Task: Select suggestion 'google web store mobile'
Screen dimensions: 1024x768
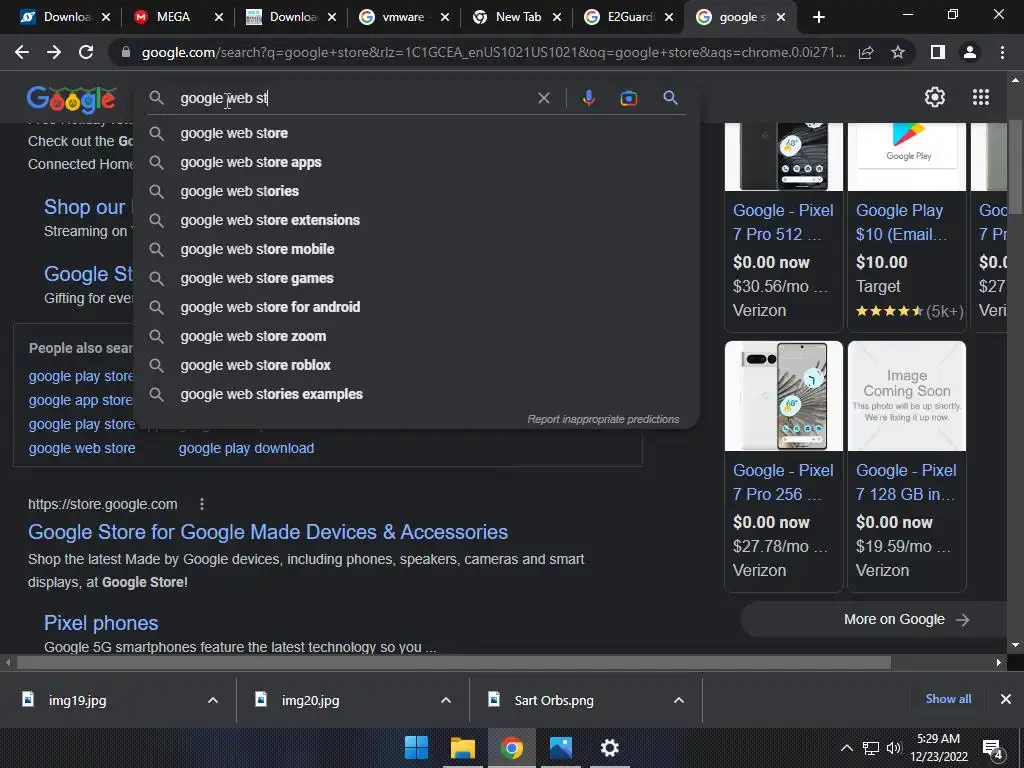Action: (417, 249)
